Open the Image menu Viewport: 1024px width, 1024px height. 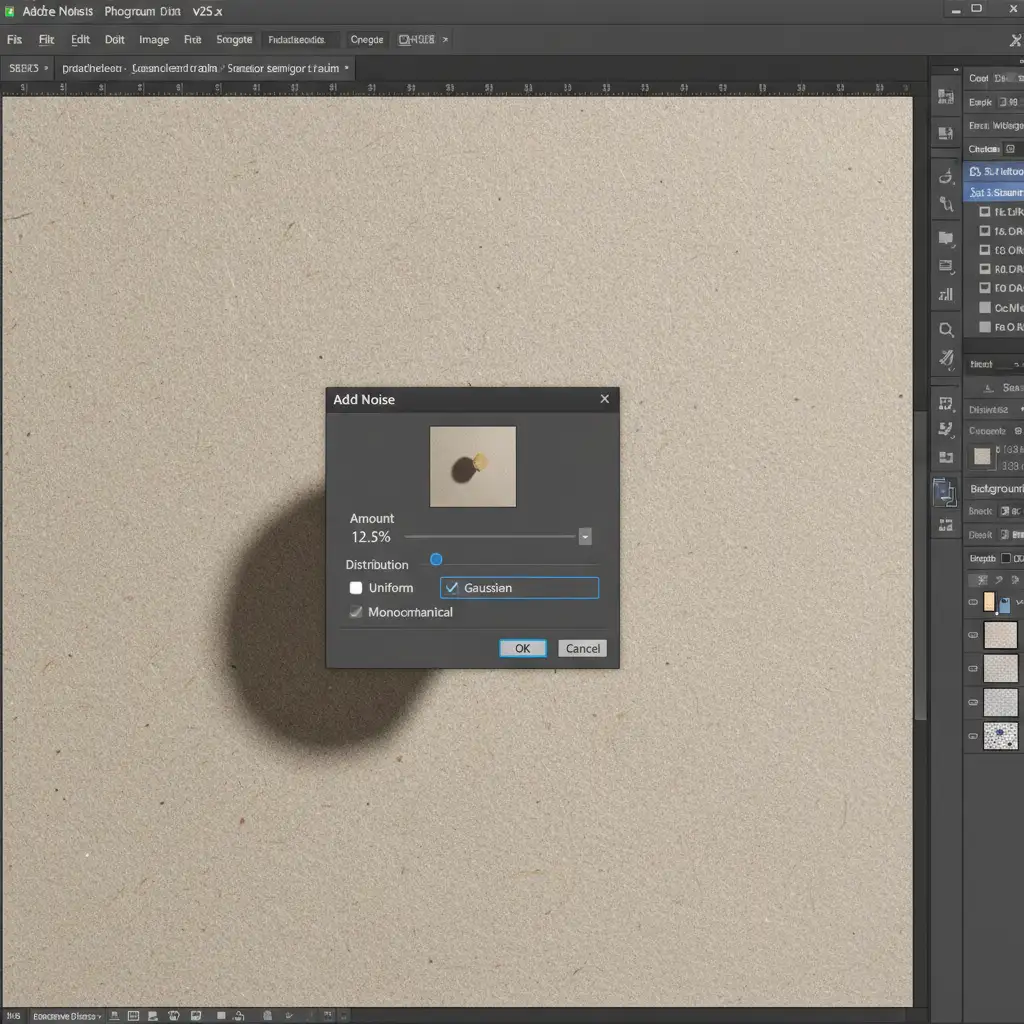[x=153, y=40]
